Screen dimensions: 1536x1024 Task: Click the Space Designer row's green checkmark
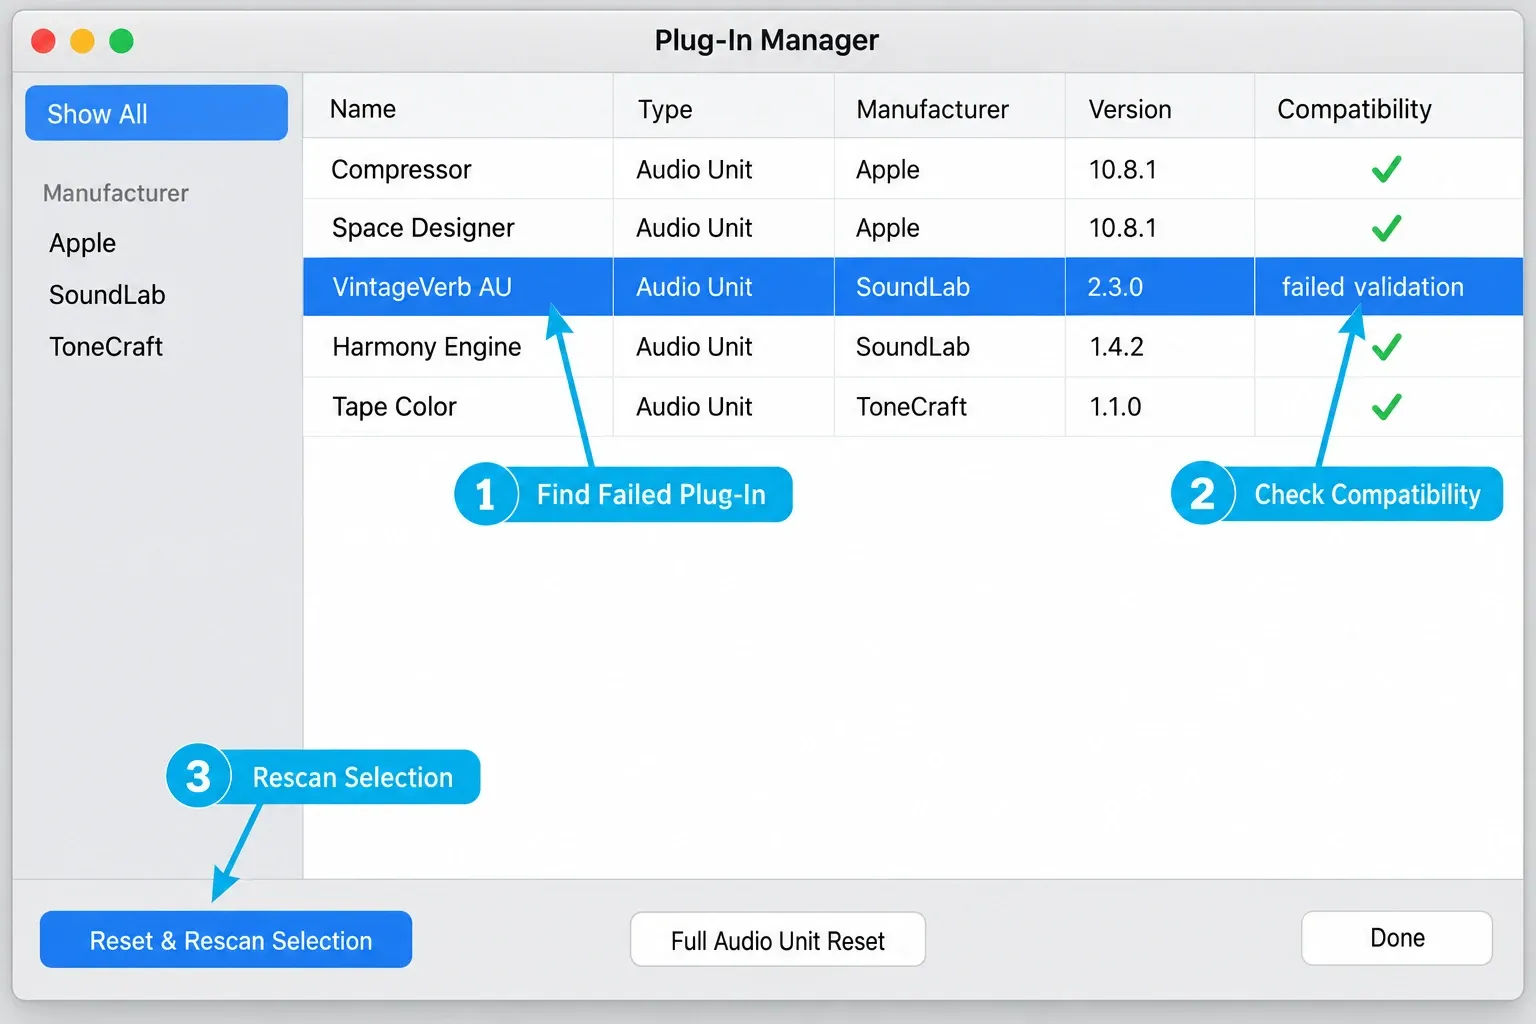[x=1386, y=228]
